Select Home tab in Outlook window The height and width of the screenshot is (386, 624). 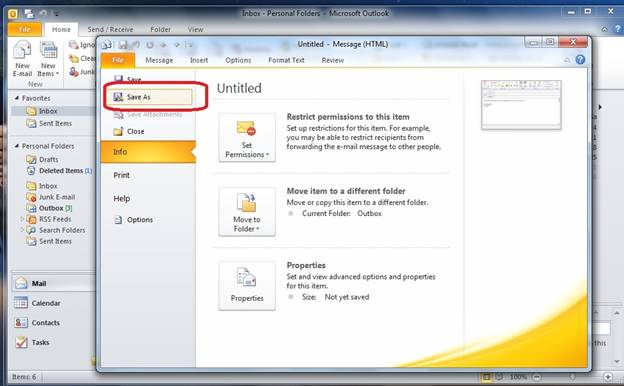61,29
